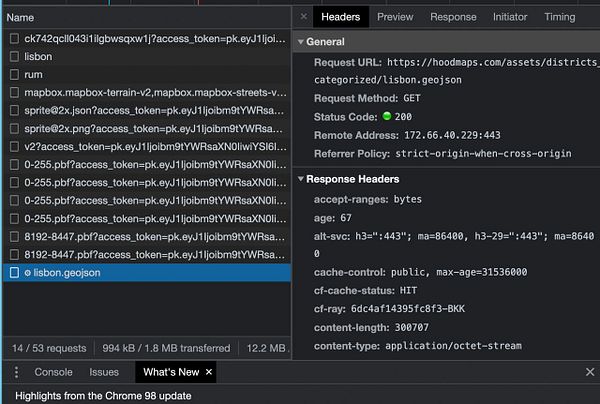Tick the checkbox for v2?access_token request

[14, 147]
